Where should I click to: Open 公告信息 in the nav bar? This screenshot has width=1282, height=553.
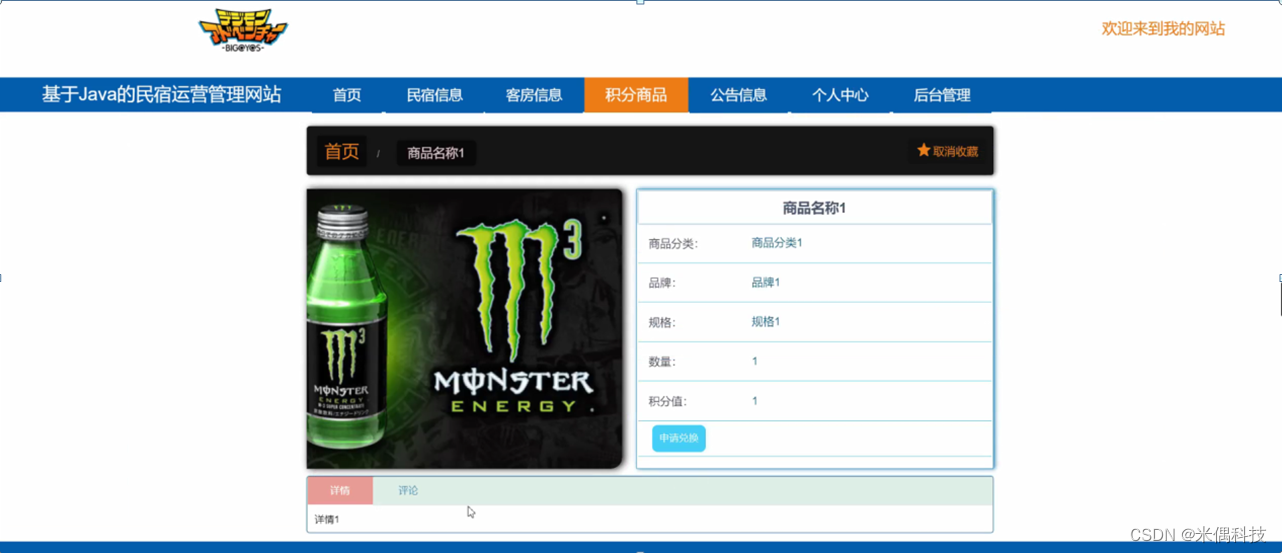point(739,95)
